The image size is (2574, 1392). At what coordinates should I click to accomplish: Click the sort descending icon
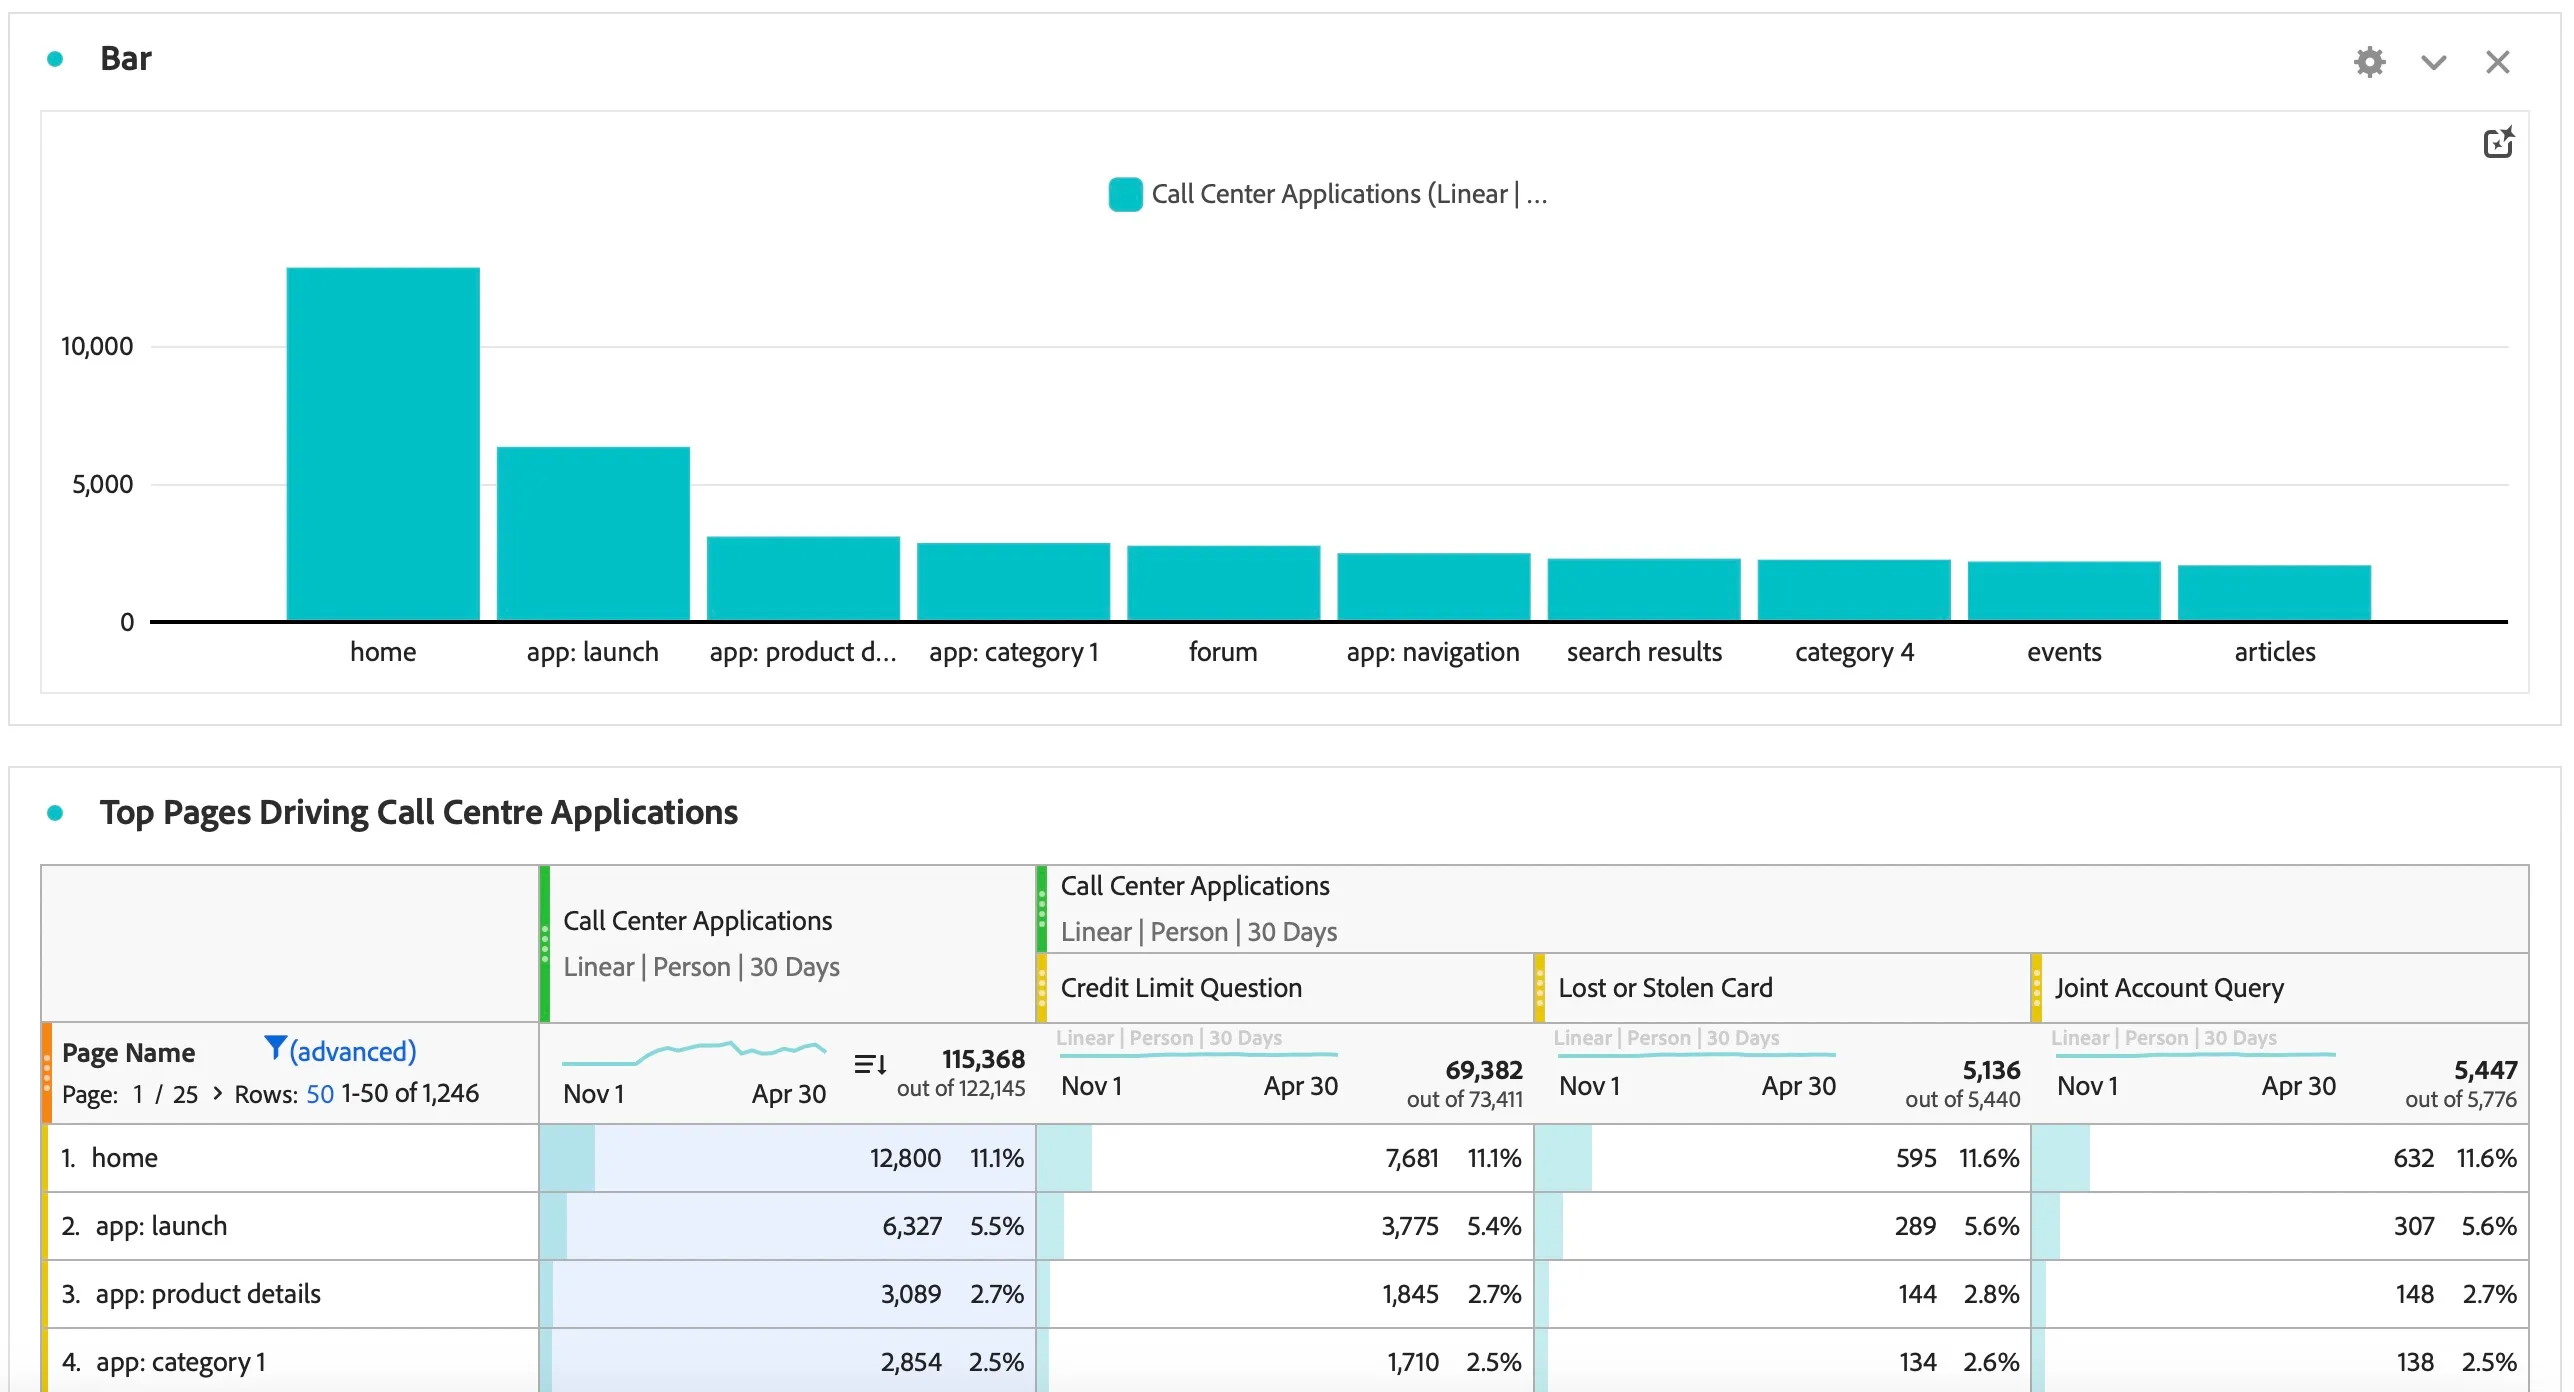870,1064
